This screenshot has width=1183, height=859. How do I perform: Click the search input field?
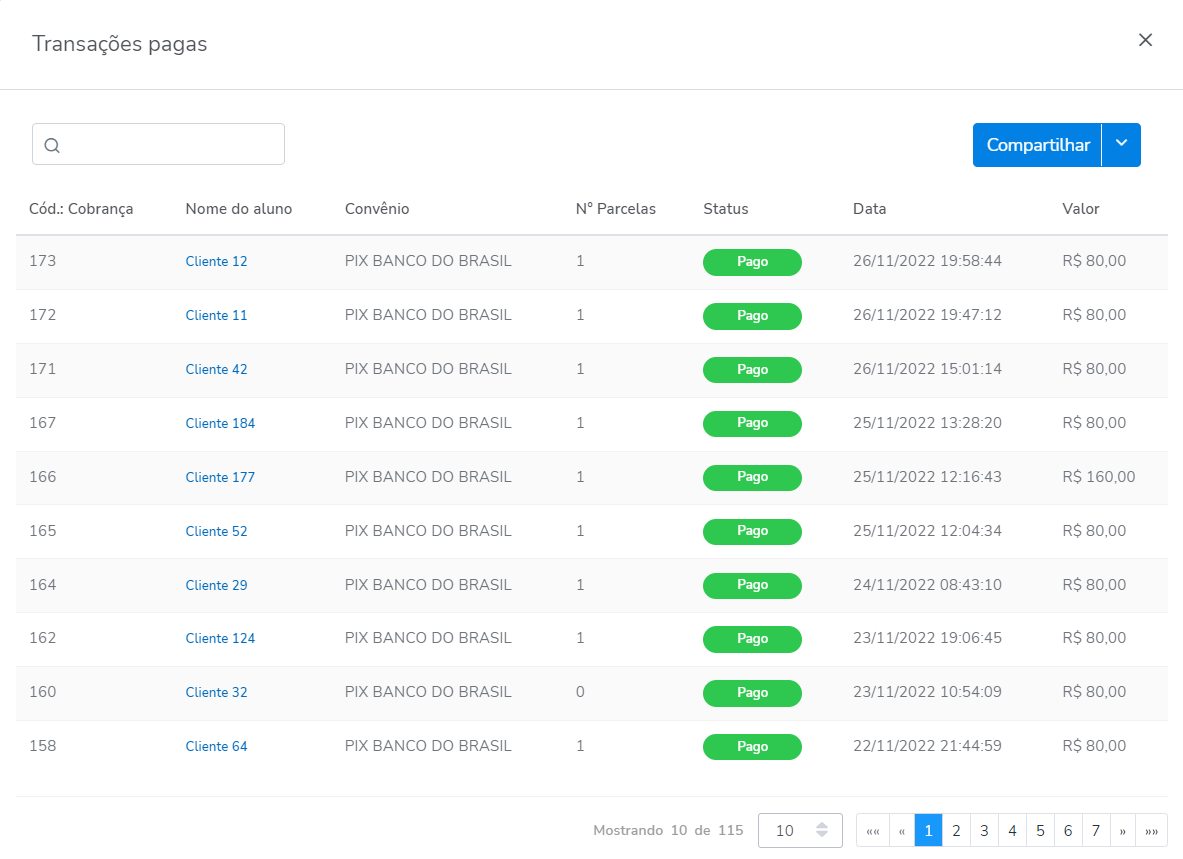(170, 144)
